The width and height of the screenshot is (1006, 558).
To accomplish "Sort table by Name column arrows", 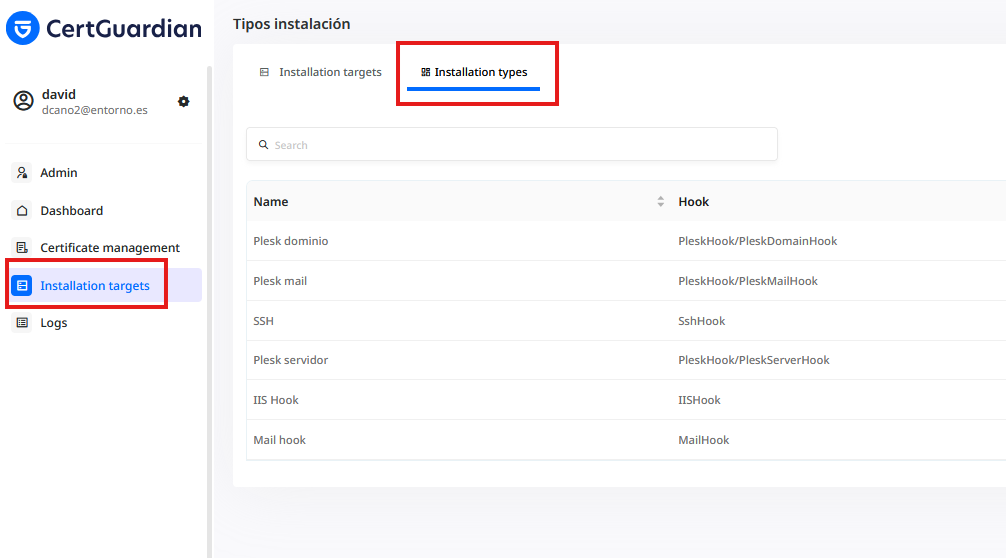I will click(x=660, y=201).
